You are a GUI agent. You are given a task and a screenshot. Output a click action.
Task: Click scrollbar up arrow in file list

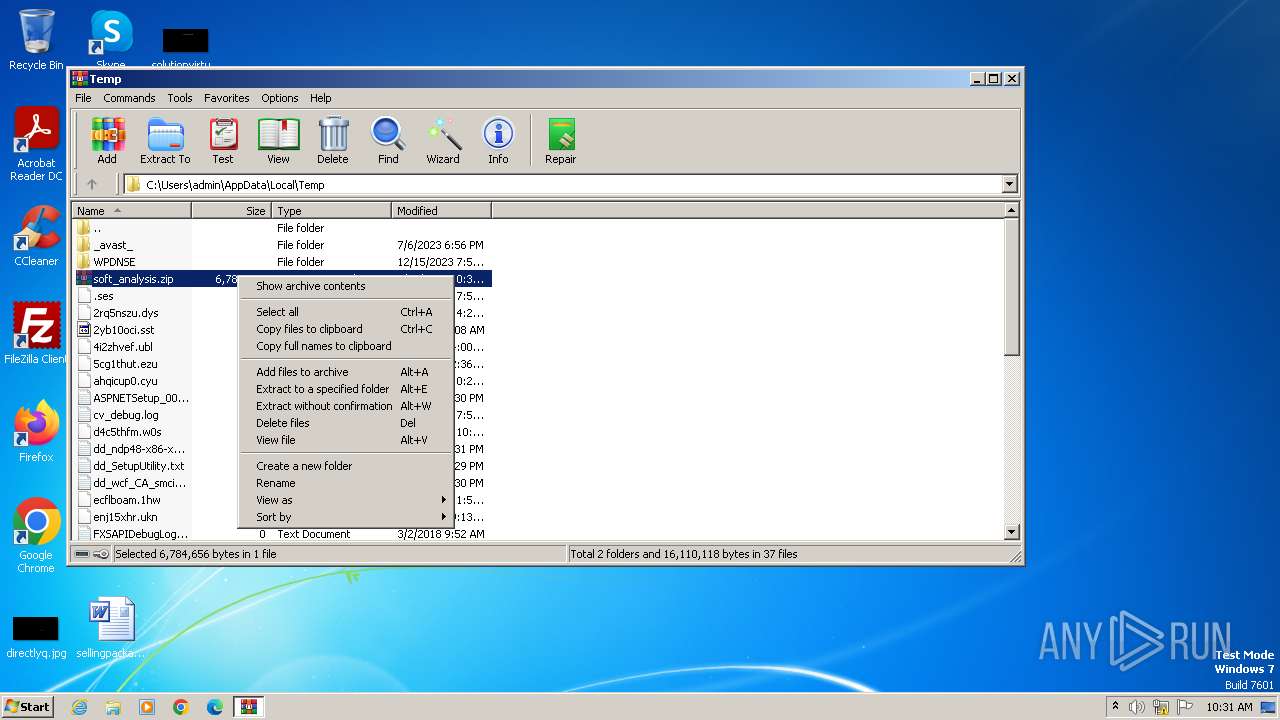click(1011, 211)
